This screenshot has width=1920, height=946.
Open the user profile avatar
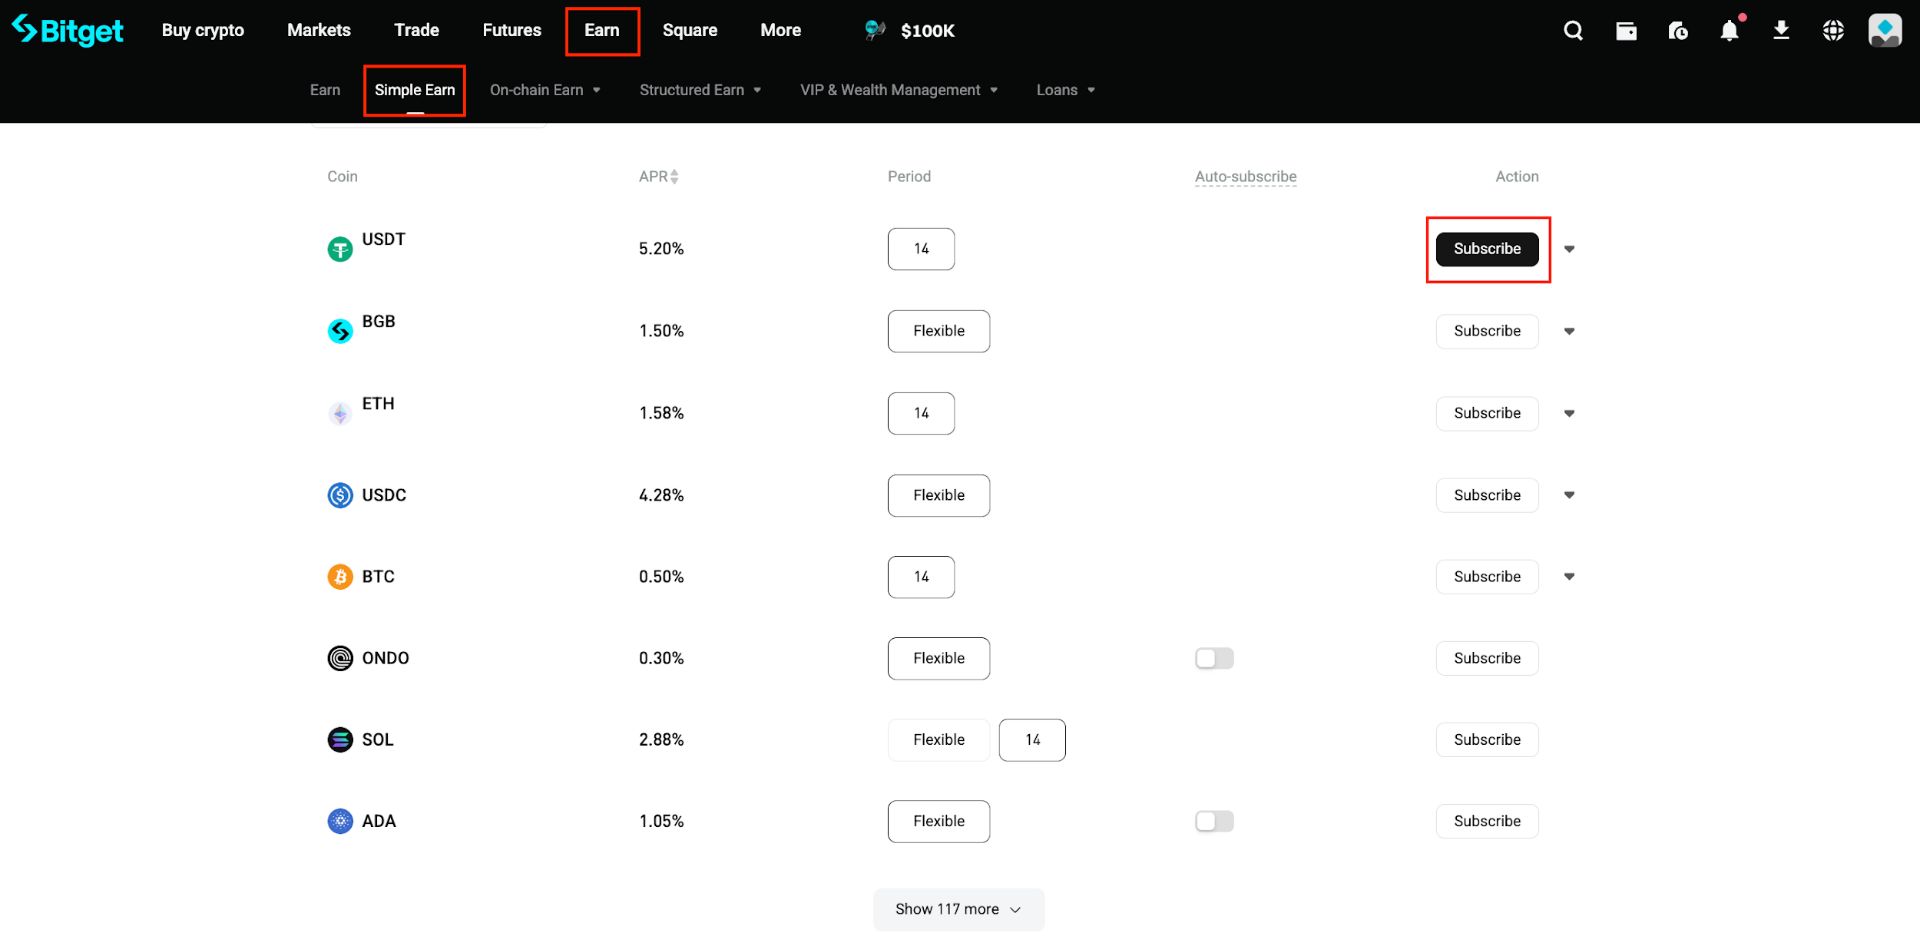point(1885,30)
